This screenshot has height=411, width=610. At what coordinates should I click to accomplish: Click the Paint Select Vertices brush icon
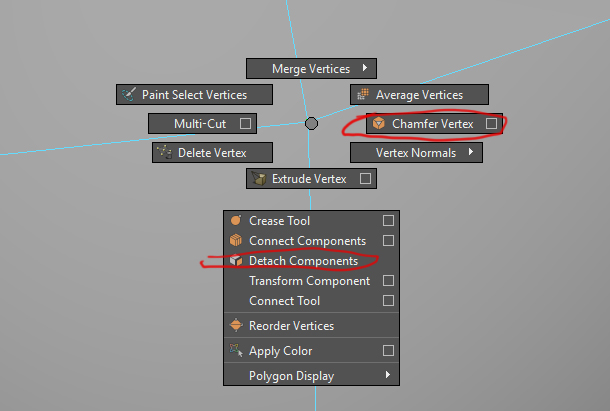[128, 95]
